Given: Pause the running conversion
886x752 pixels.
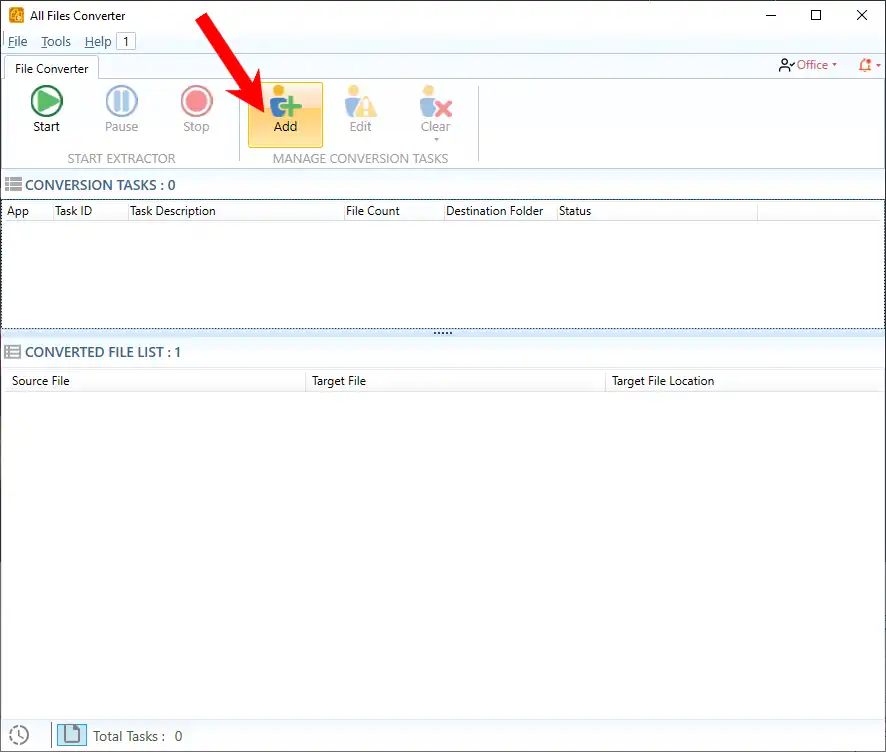Looking at the screenshot, I should (121, 110).
